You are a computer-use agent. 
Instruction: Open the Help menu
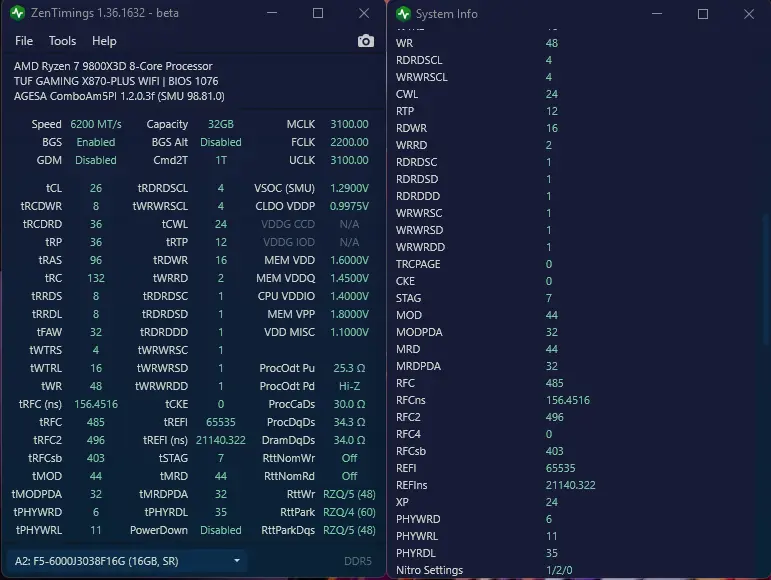pos(104,41)
